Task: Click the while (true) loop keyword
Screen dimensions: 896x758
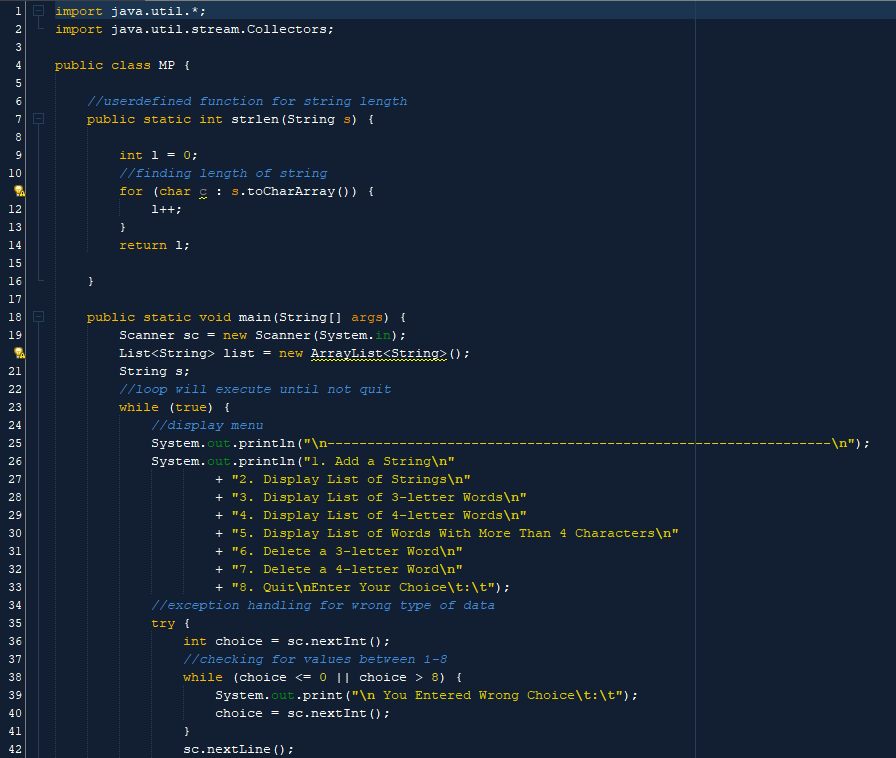Action: coord(138,407)
